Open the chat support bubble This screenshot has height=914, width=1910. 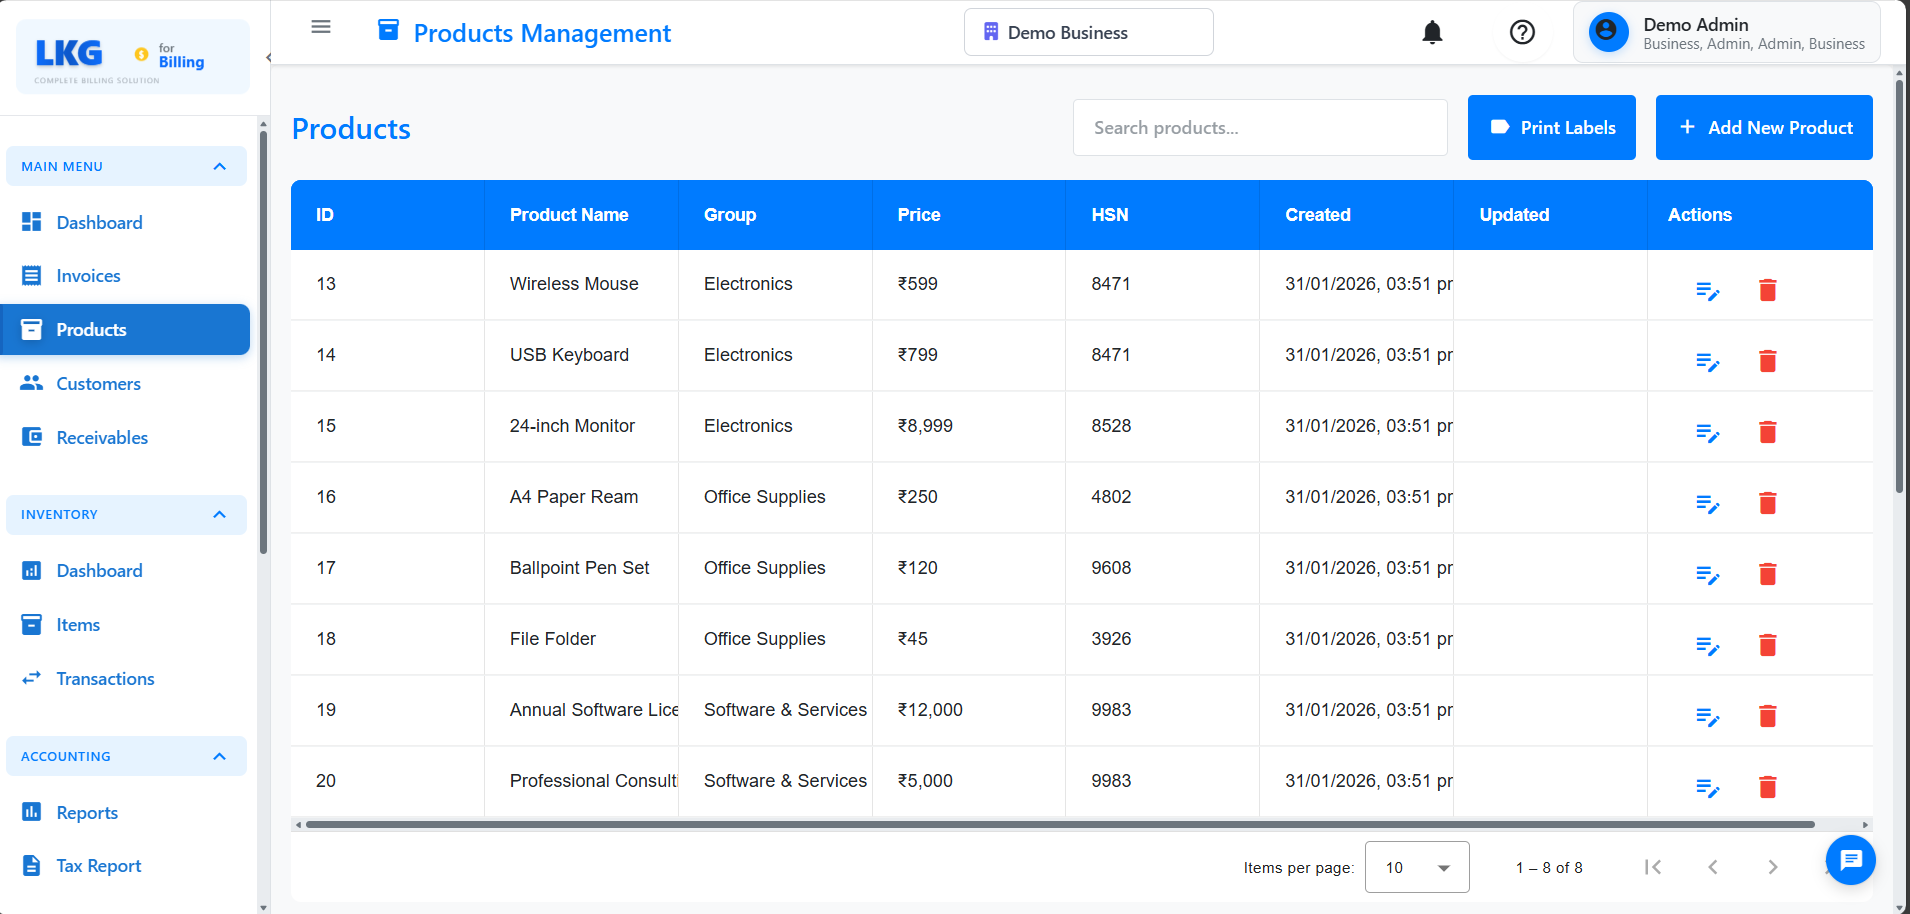coord(1850,860)
